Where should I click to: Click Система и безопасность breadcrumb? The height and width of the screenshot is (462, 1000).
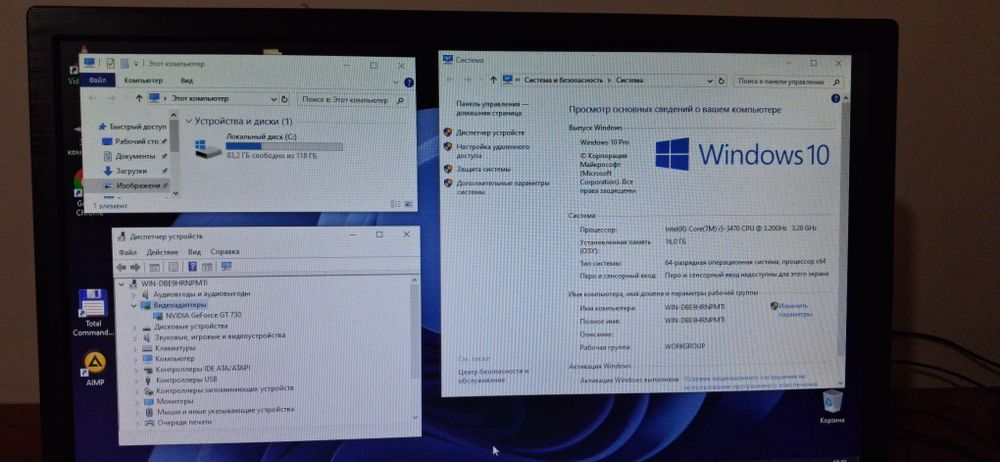click(563, 80)
